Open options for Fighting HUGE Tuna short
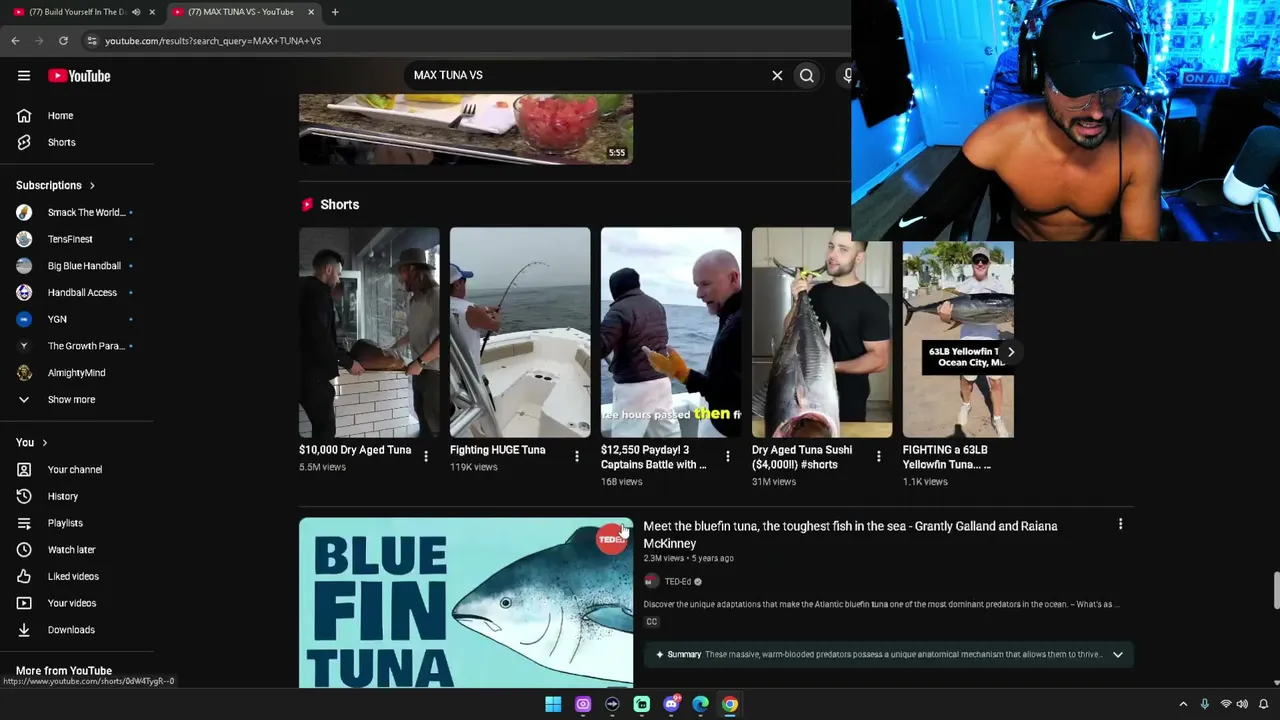 [x=577, y=457]
